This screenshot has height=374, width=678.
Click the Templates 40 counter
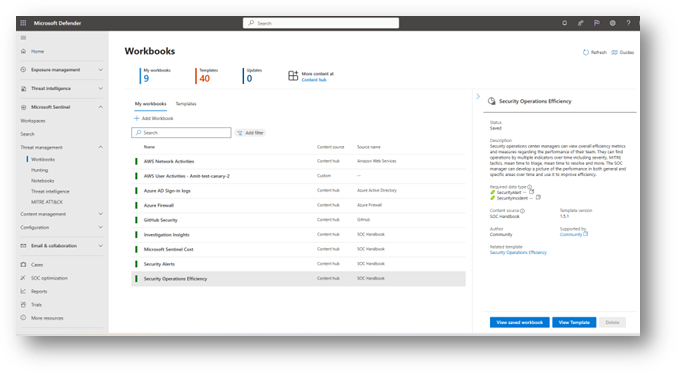[x=208, y=76]
